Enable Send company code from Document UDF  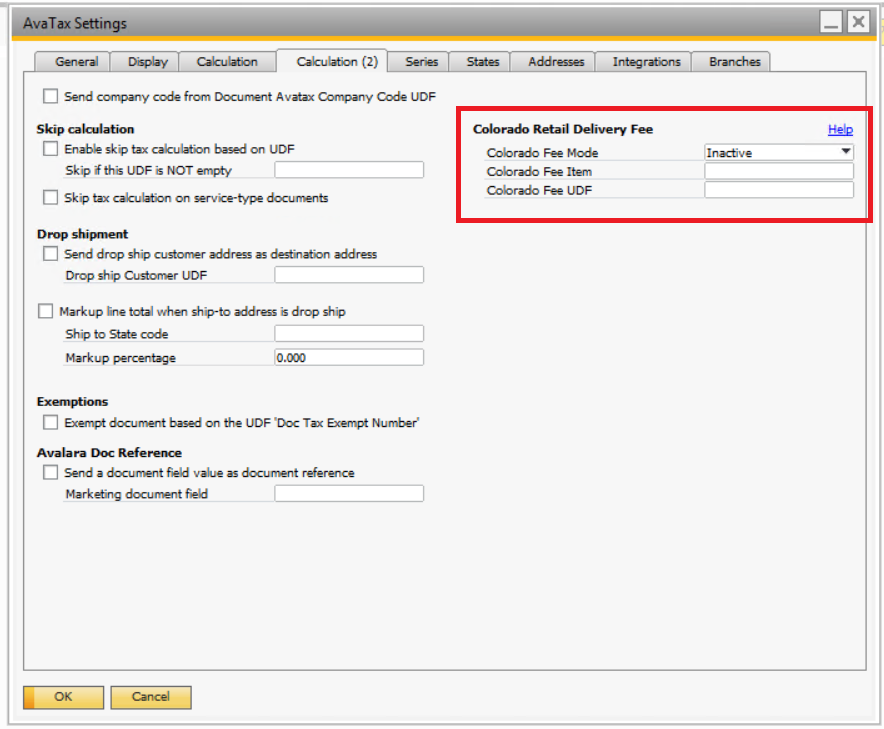50,96
